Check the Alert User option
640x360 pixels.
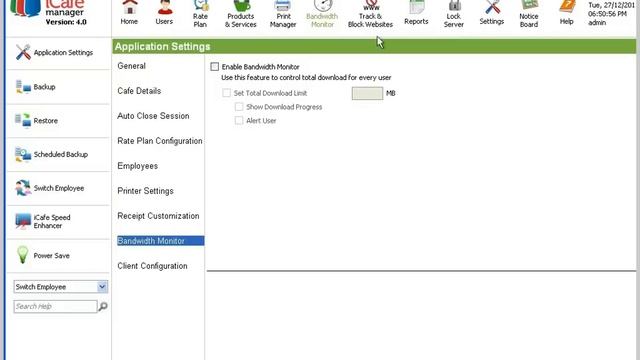point(239,120)
